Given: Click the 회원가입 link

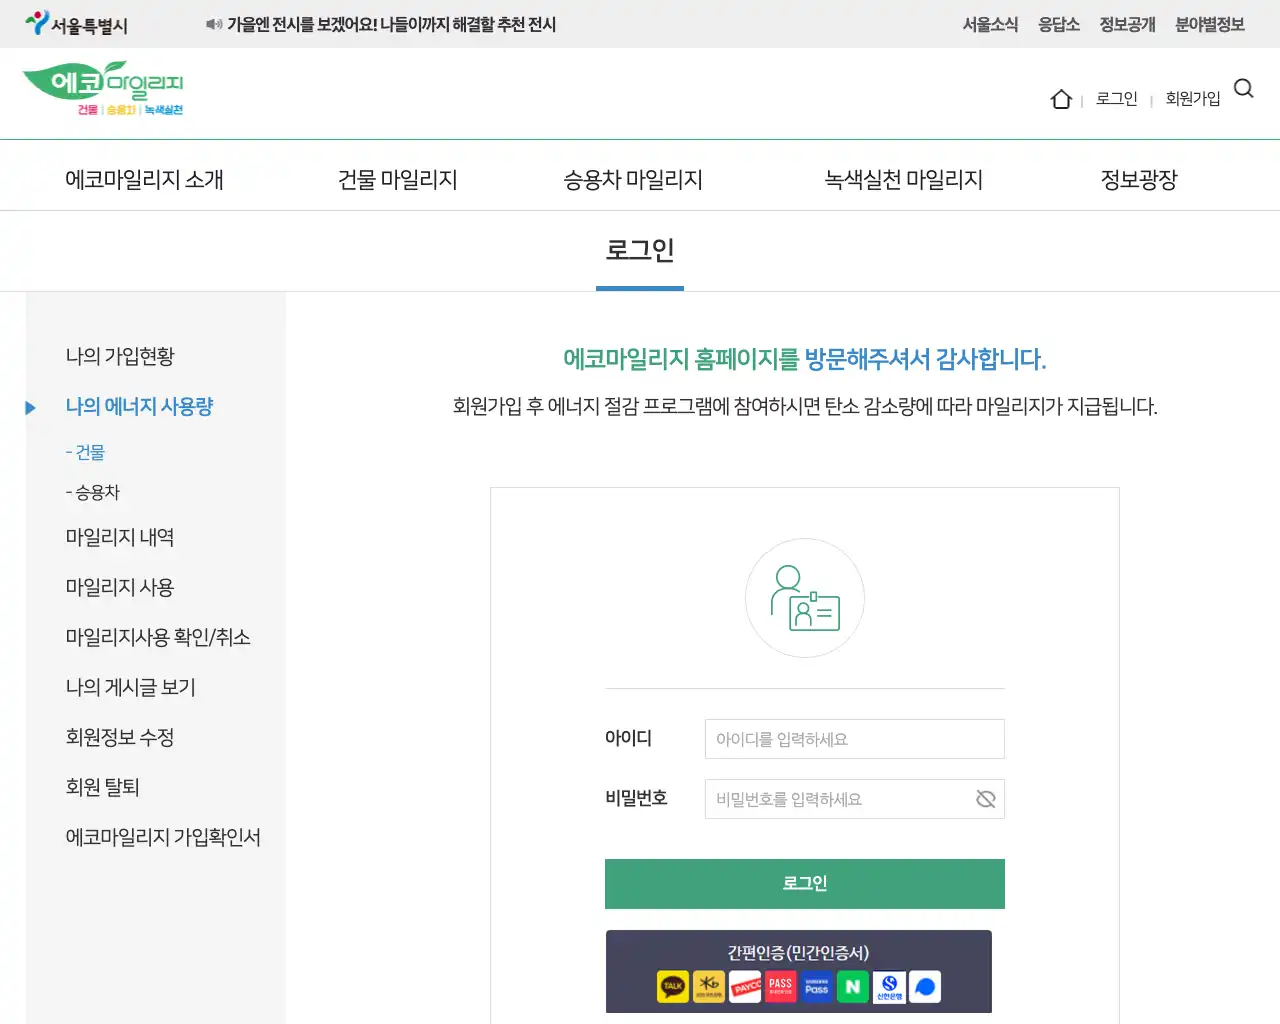Looking at the screenshot, I should (x=1193, y=98).
